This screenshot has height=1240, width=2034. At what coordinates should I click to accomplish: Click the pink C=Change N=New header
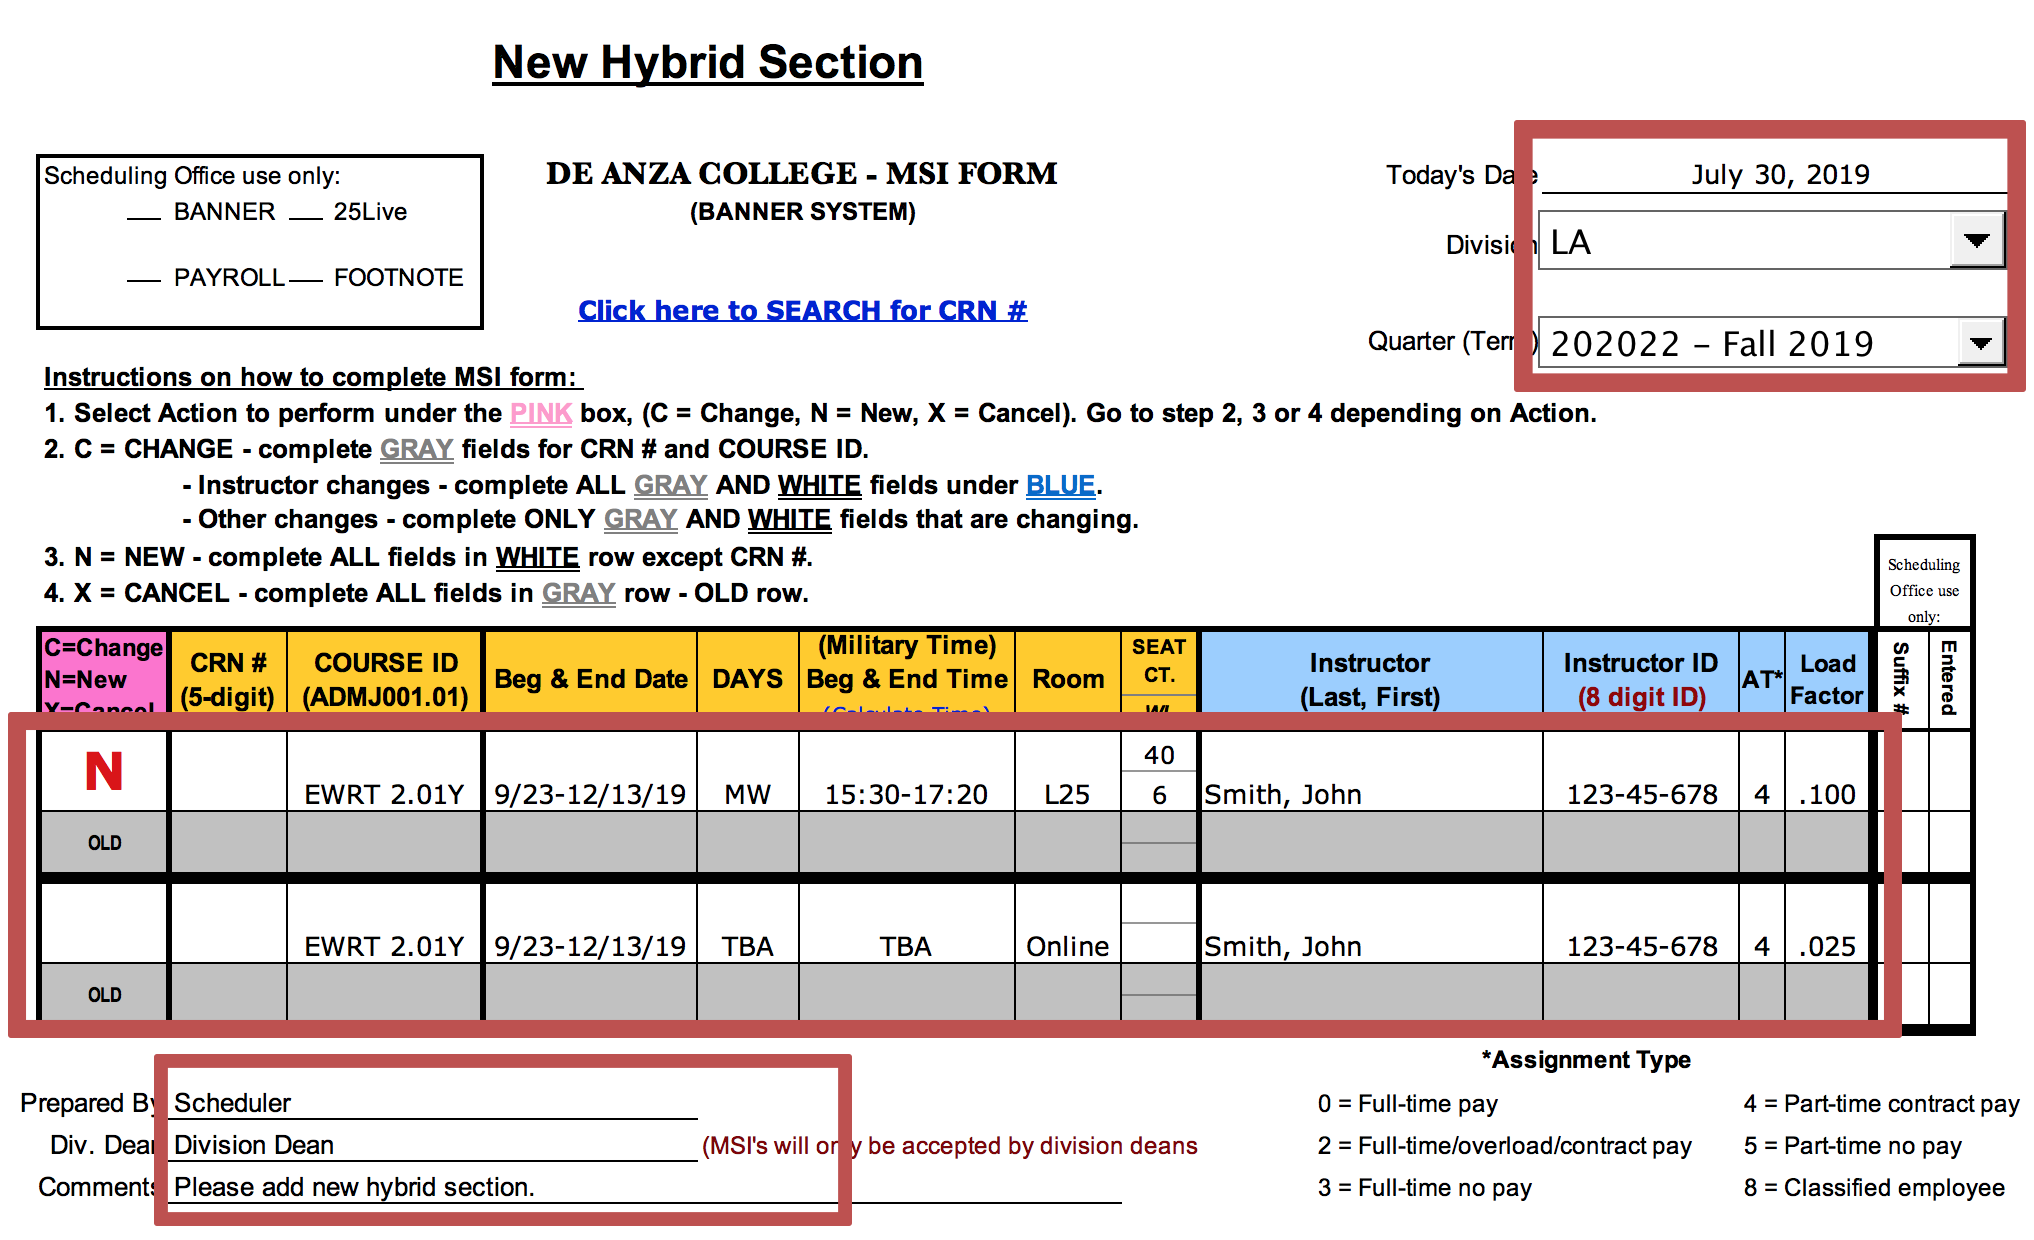(104, 672)
